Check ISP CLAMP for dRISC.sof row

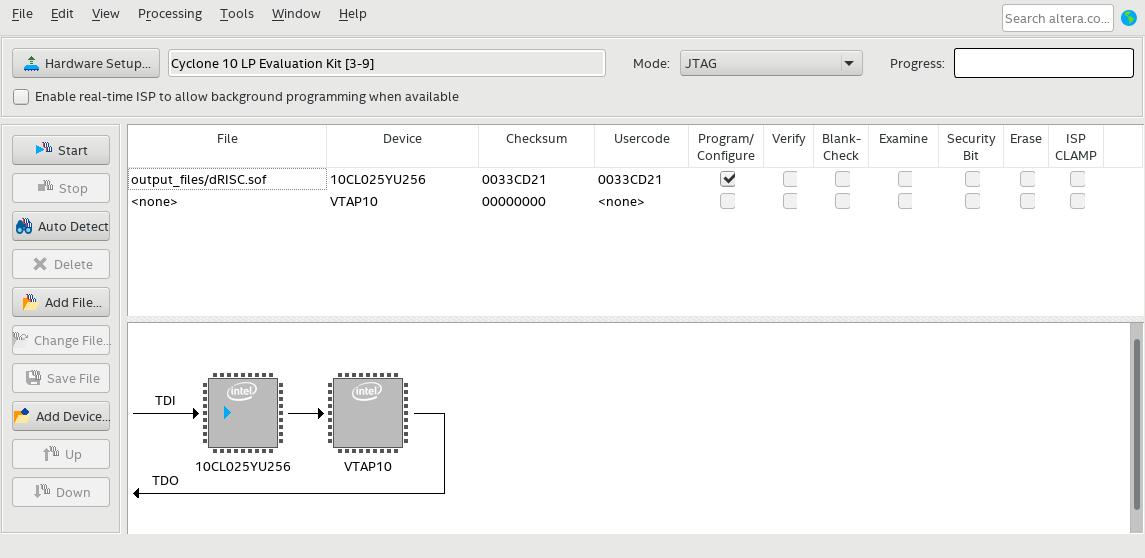coord(1077,179)
